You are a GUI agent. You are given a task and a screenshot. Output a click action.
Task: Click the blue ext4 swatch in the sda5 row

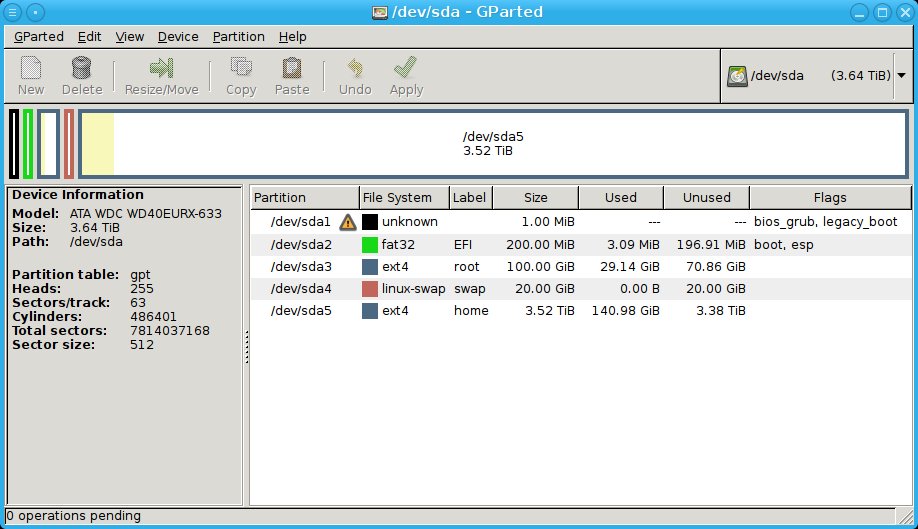pyautogui.click(x=369, y=311)
